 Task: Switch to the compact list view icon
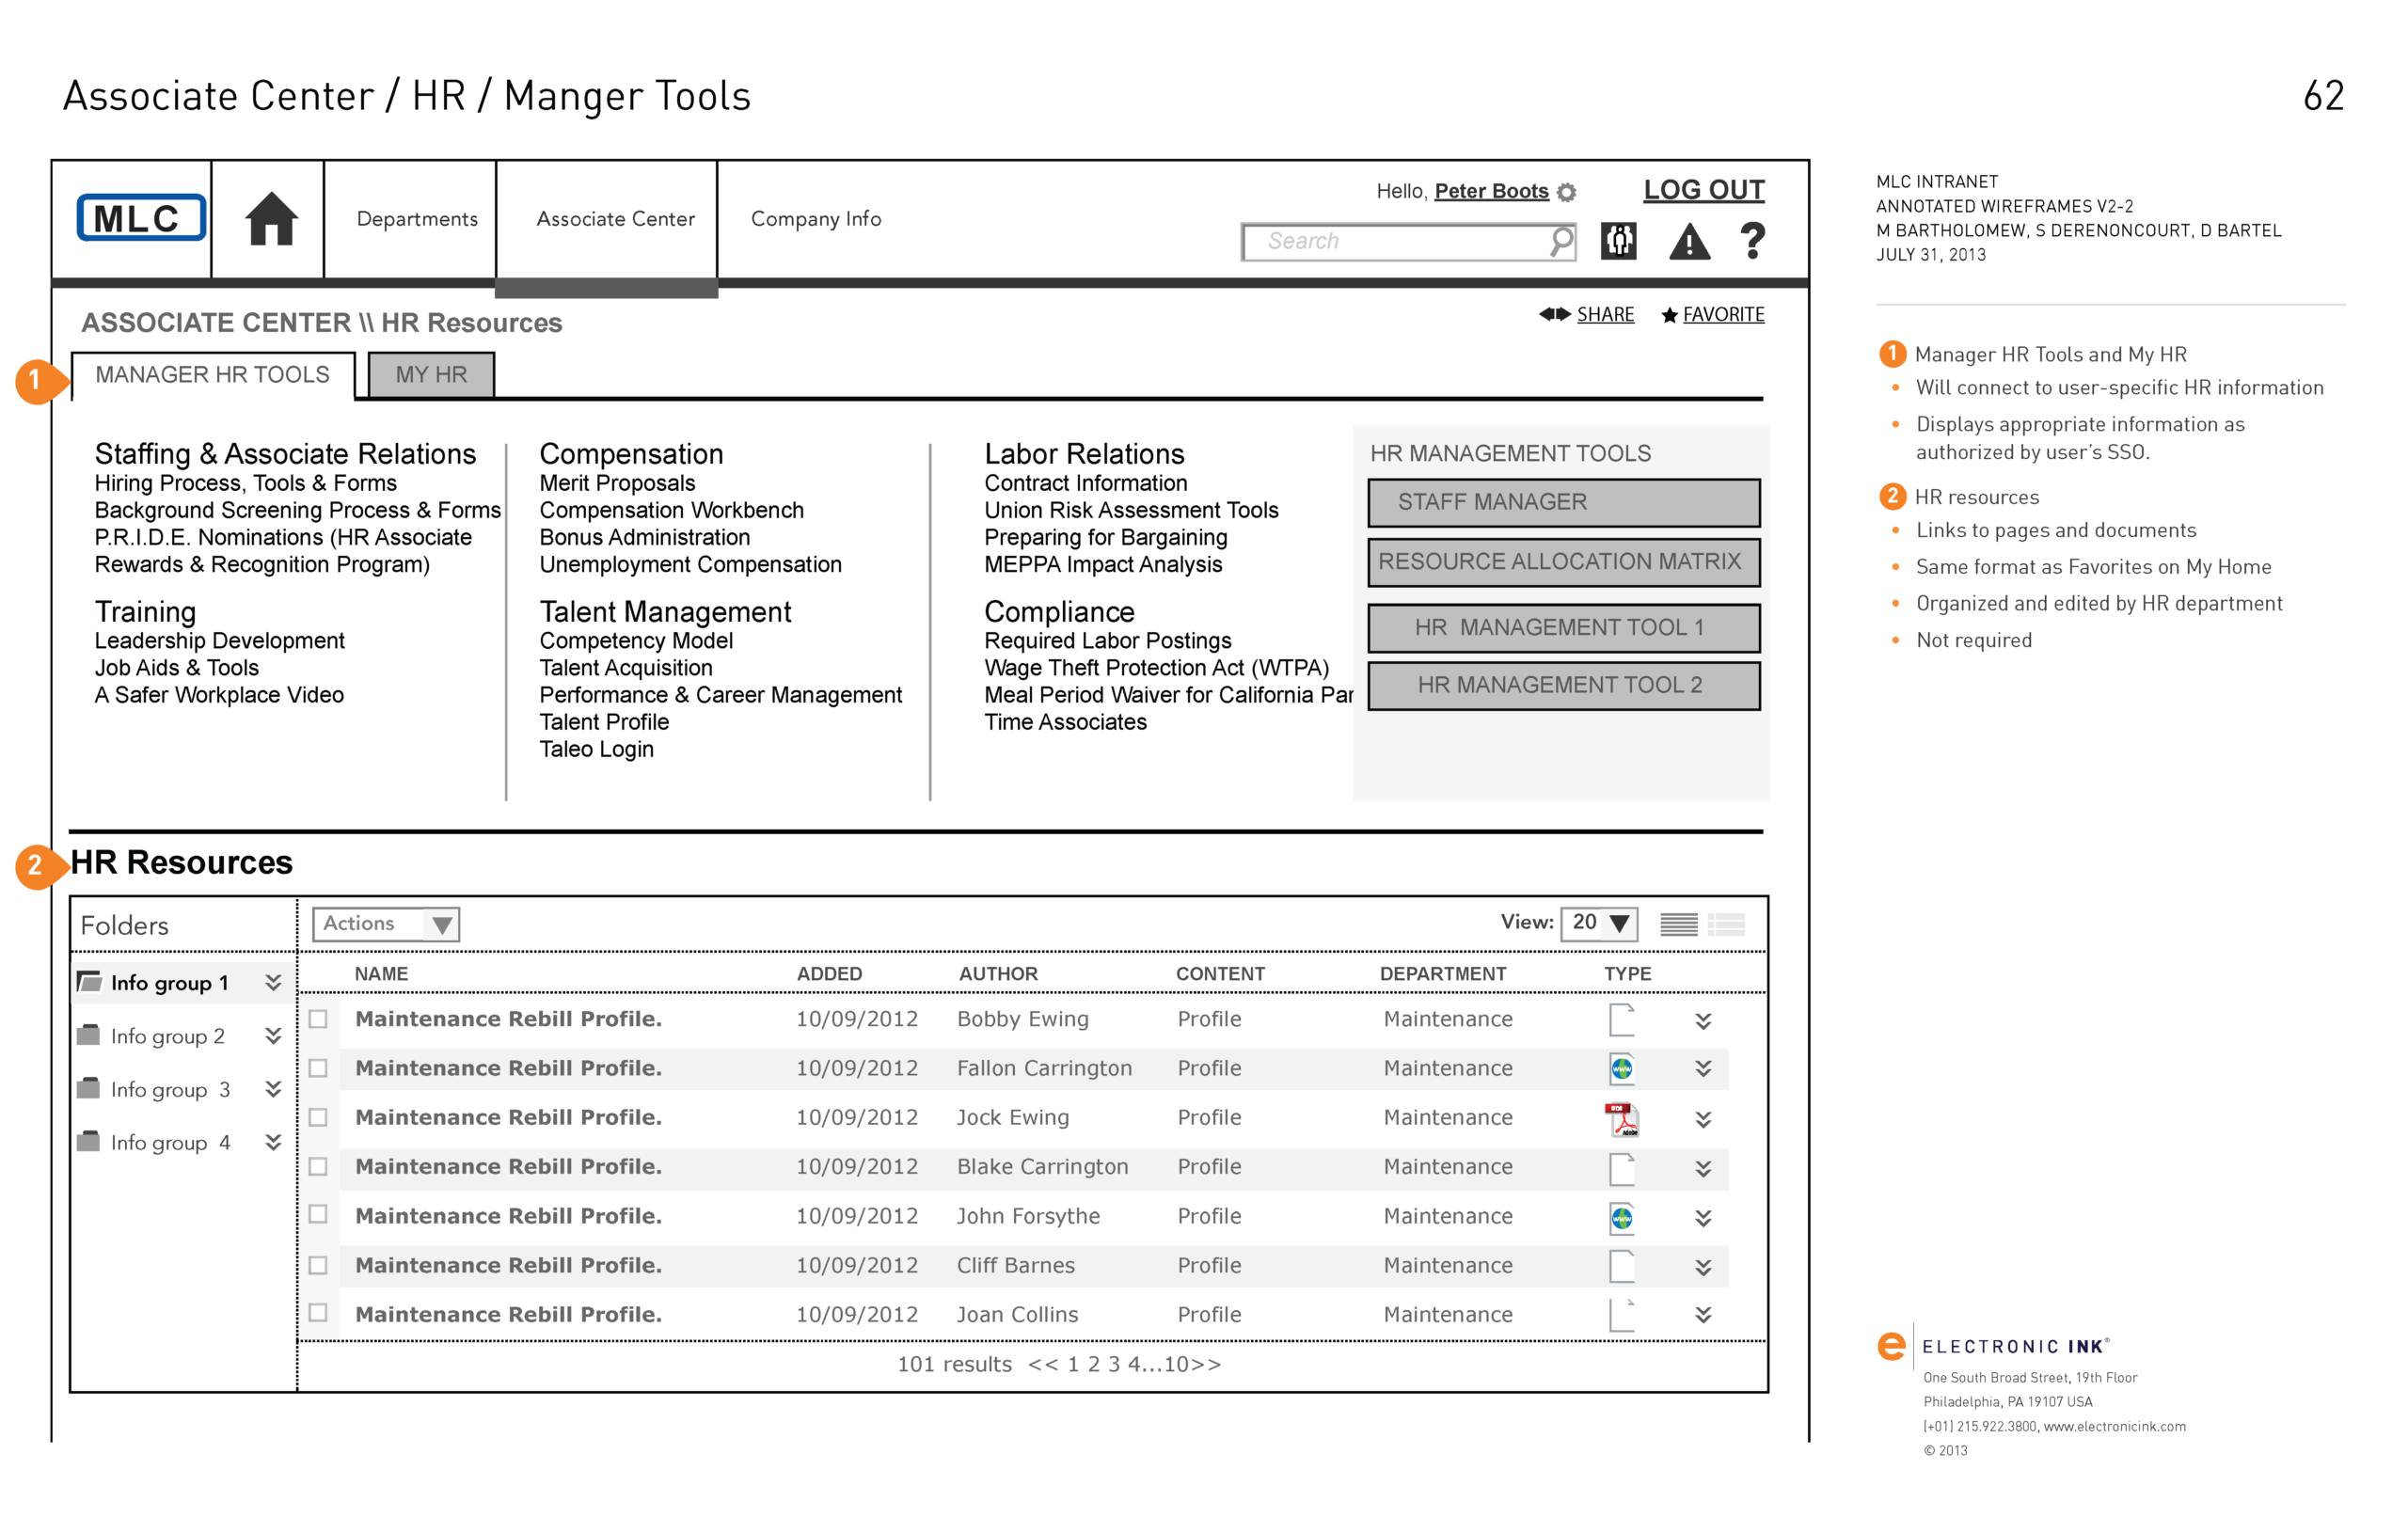pos(1678,924)
